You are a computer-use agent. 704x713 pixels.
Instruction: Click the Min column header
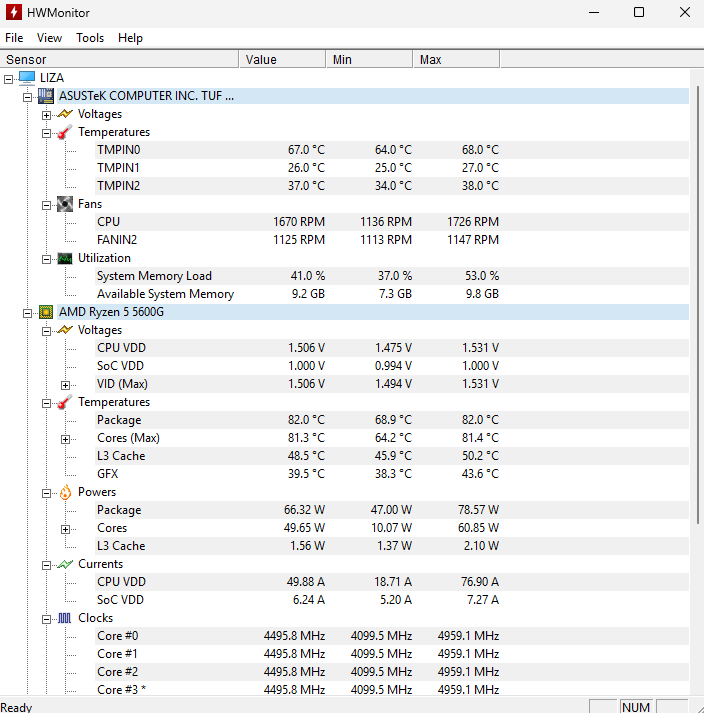point(370,60)
